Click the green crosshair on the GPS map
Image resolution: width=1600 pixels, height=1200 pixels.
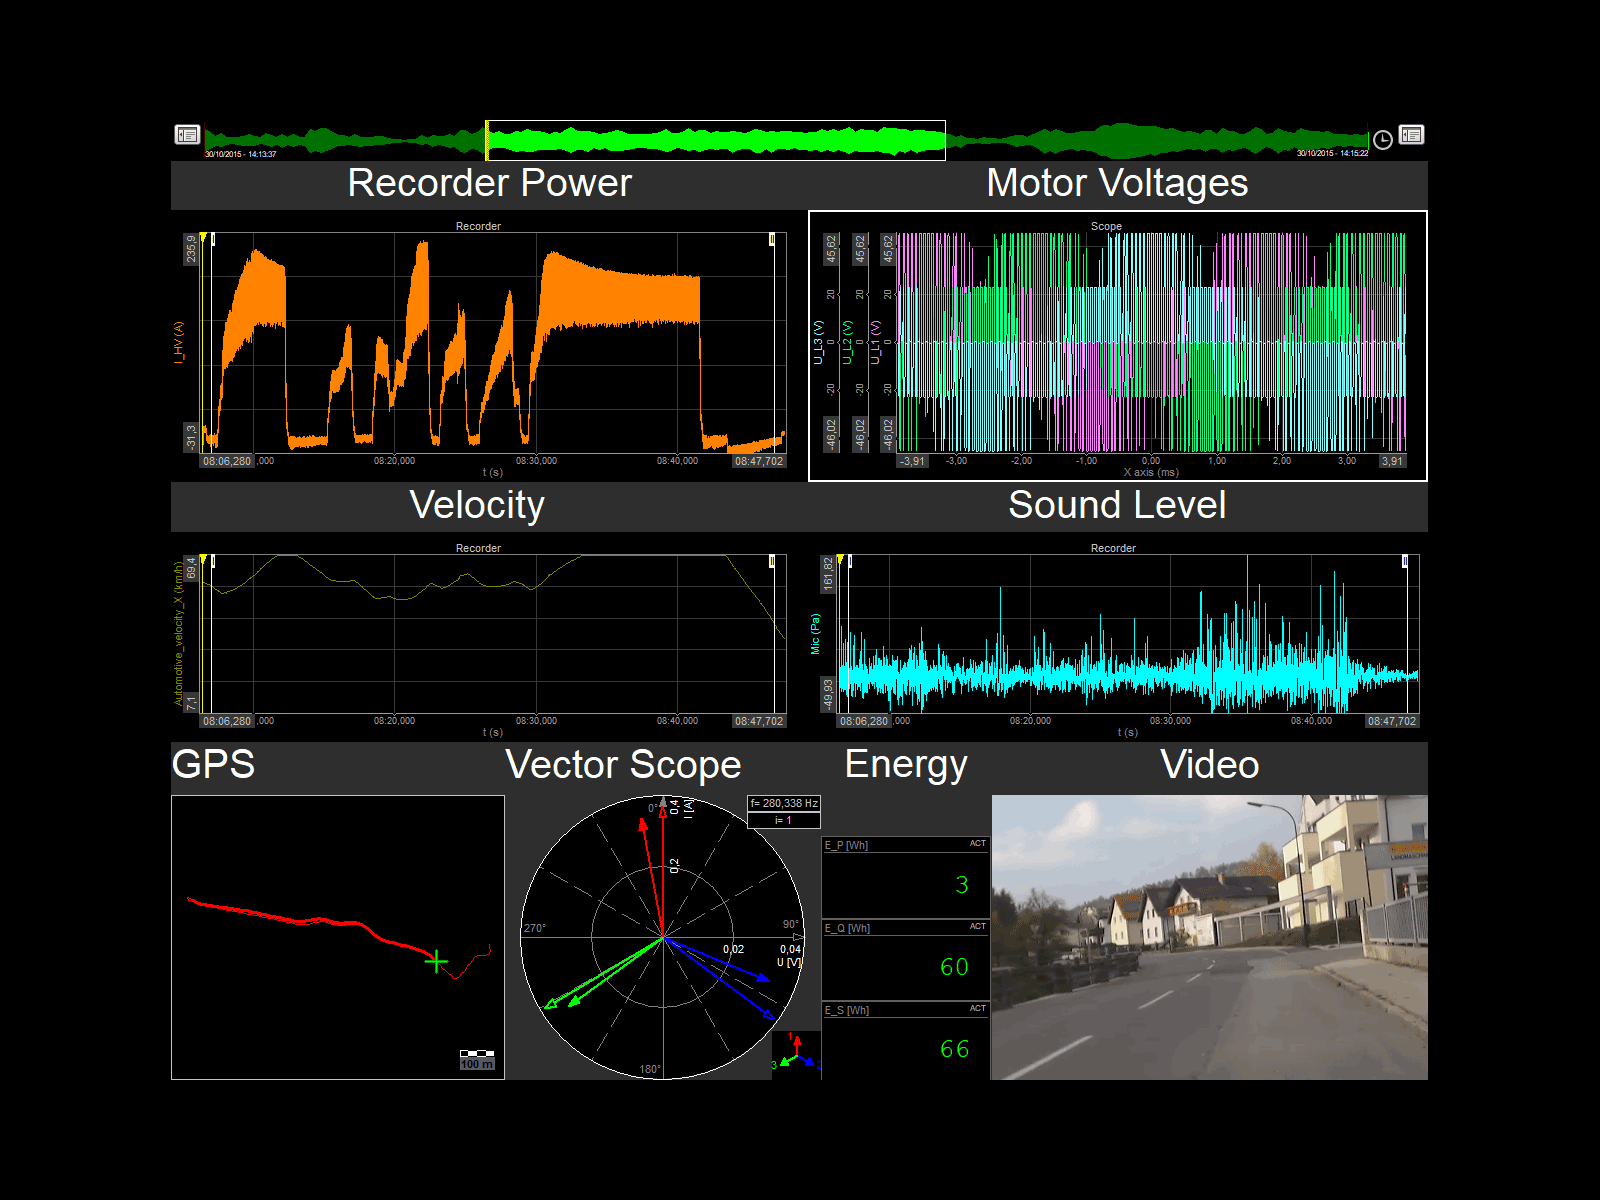436,962
